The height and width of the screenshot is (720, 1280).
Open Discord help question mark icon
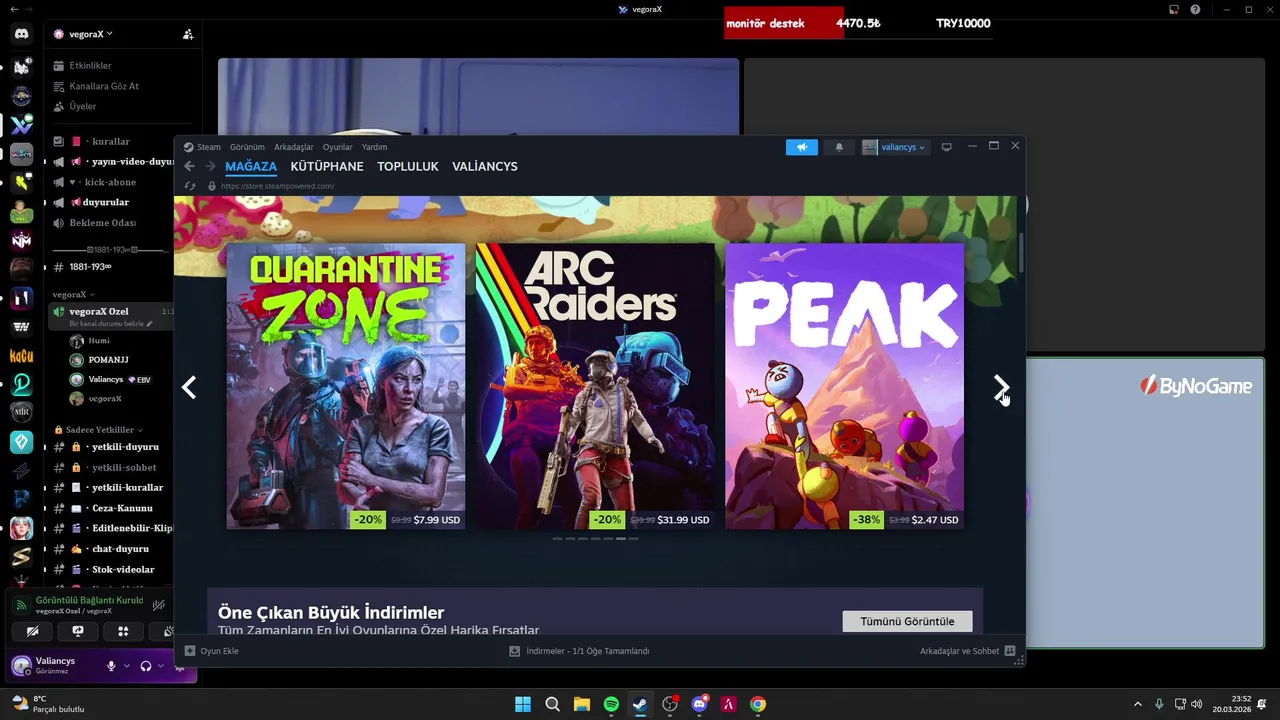(1195, 9)
